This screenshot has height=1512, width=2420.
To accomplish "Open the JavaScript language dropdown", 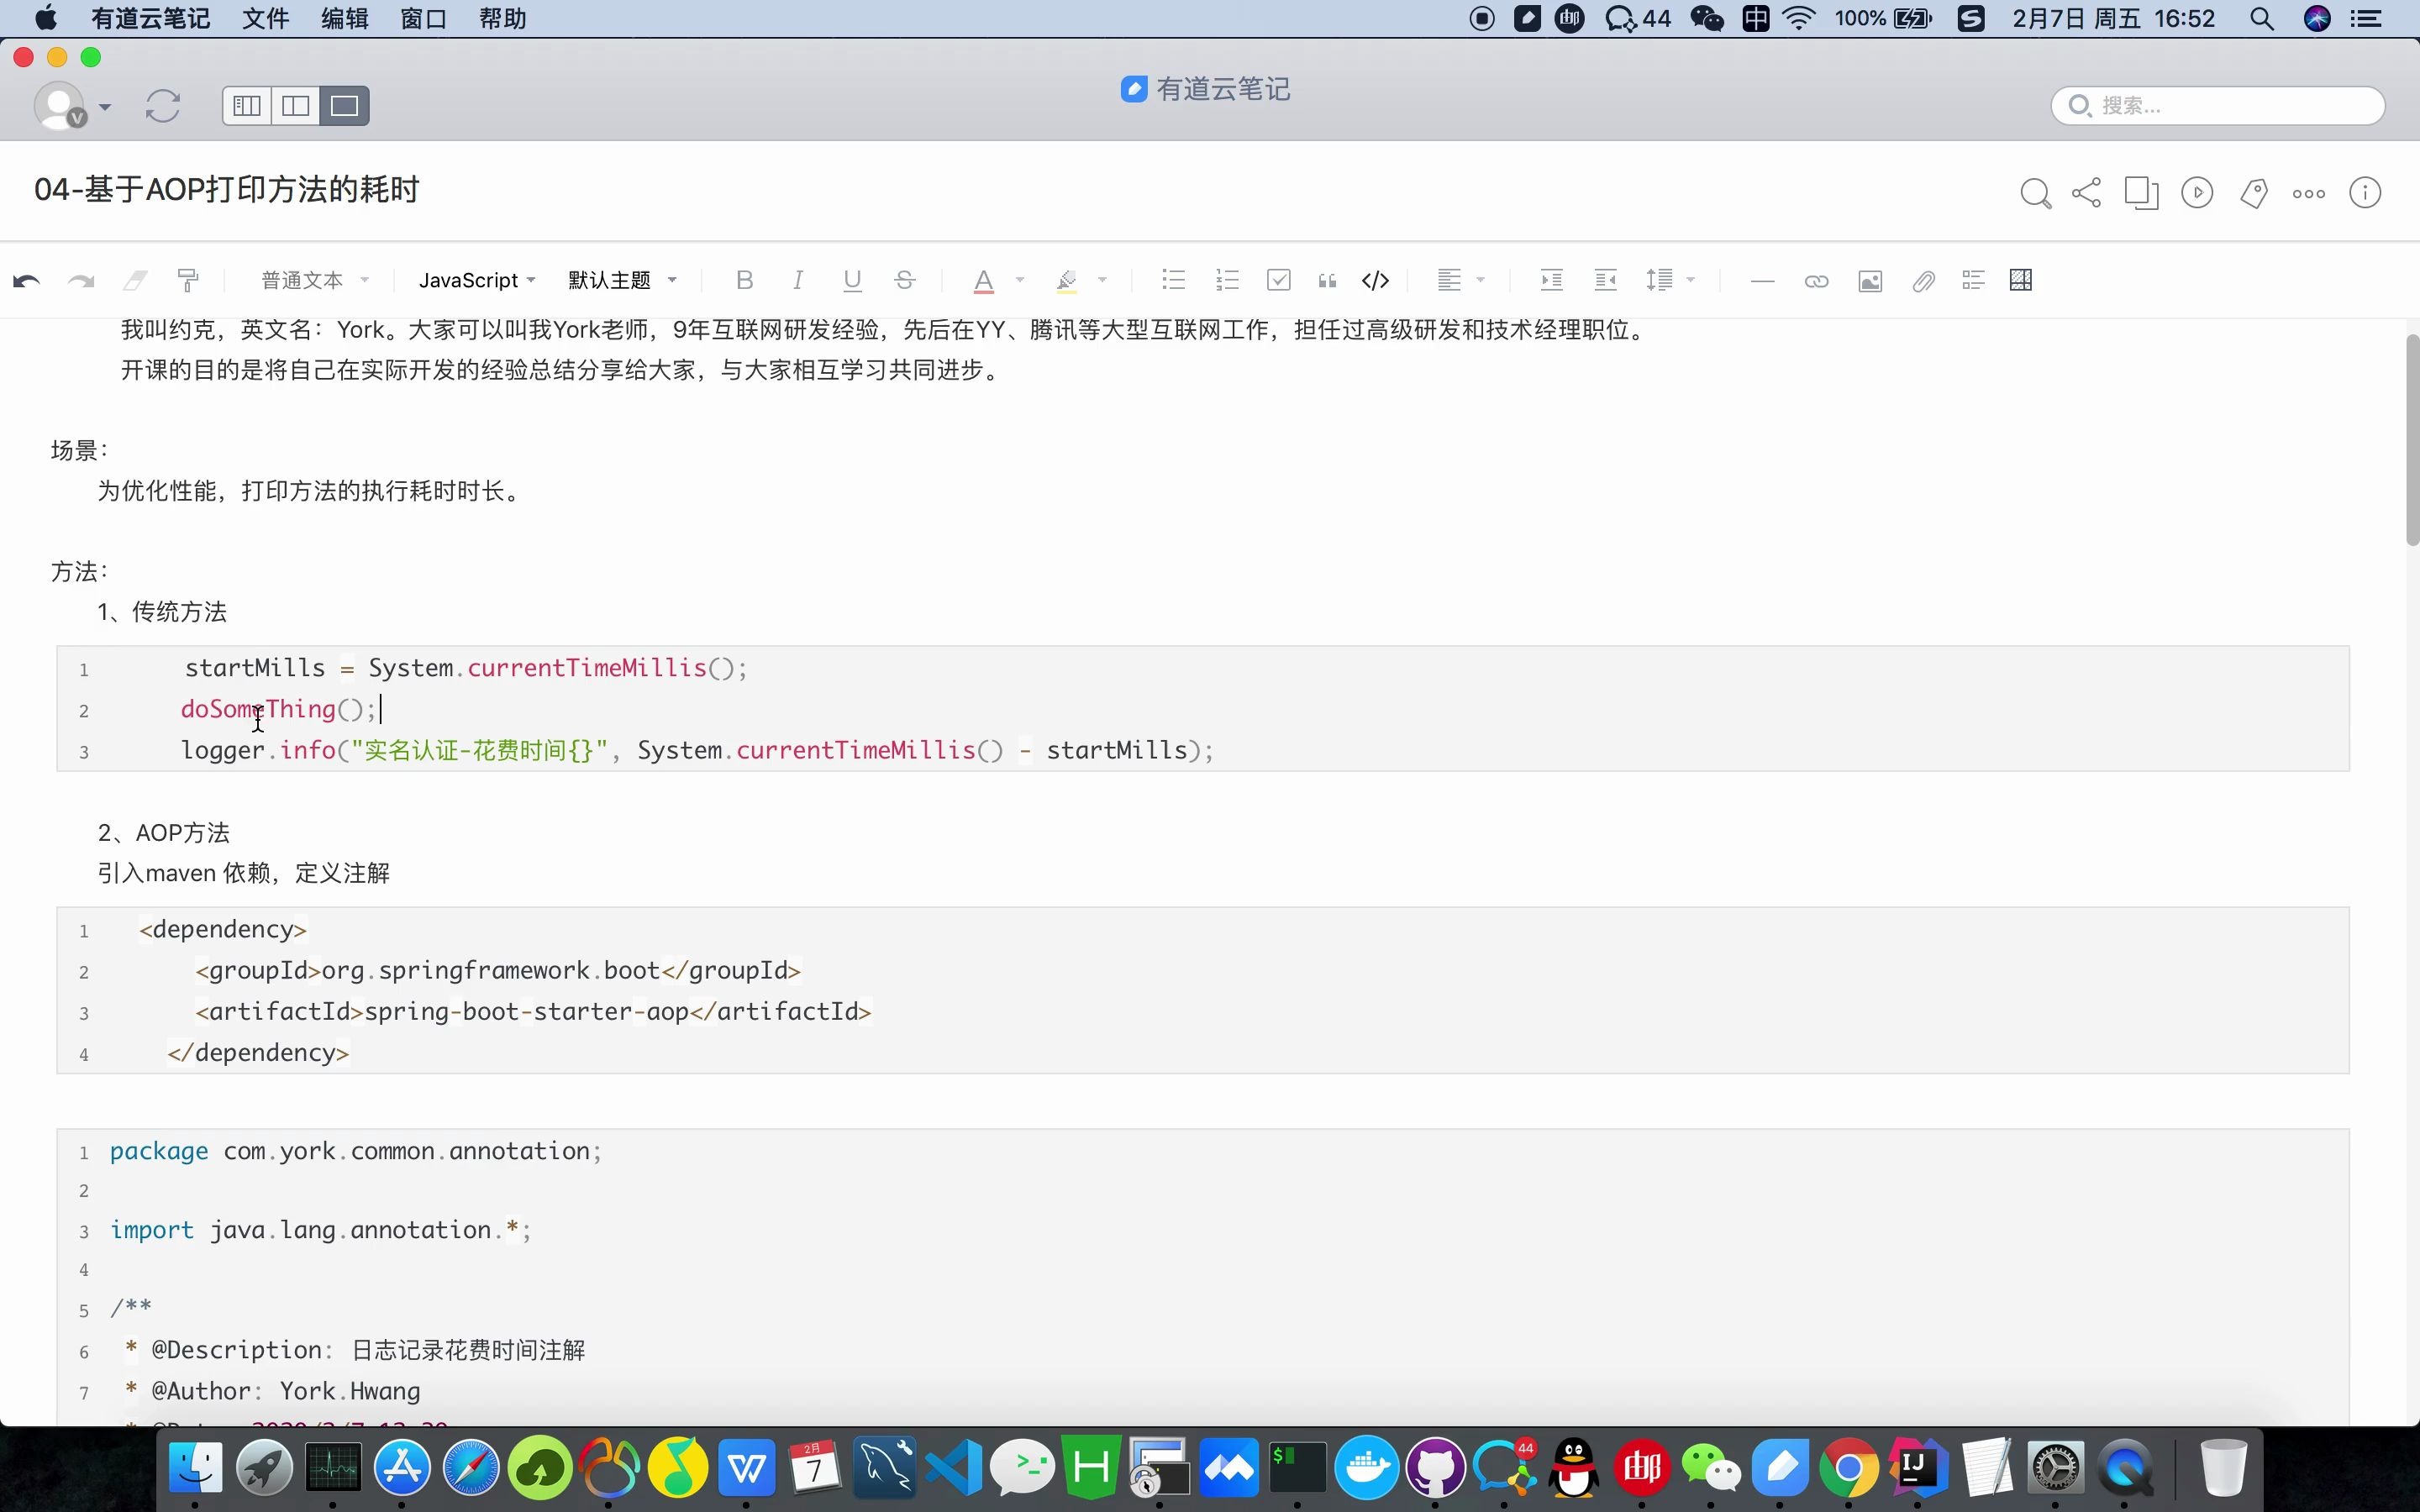I will point(477,281).
